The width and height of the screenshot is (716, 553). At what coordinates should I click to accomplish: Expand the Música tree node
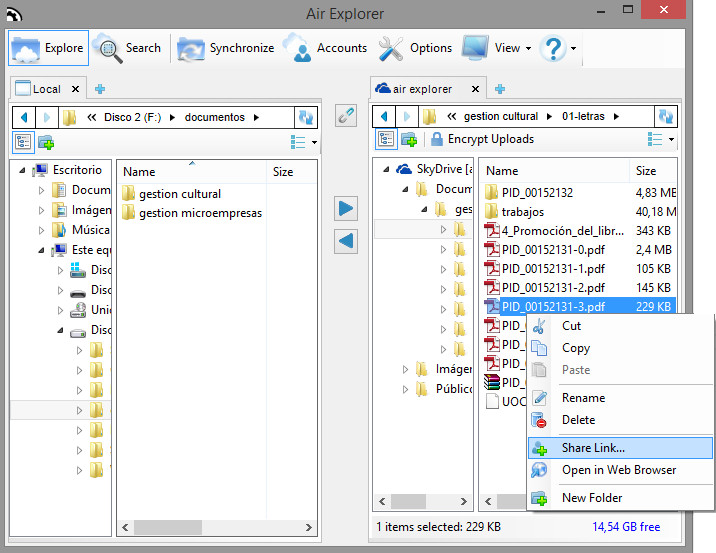pos(41,230)
